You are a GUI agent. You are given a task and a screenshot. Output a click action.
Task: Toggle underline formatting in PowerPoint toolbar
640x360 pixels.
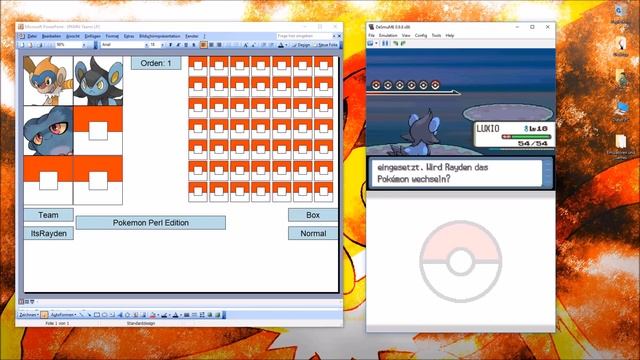pos(186,45)
